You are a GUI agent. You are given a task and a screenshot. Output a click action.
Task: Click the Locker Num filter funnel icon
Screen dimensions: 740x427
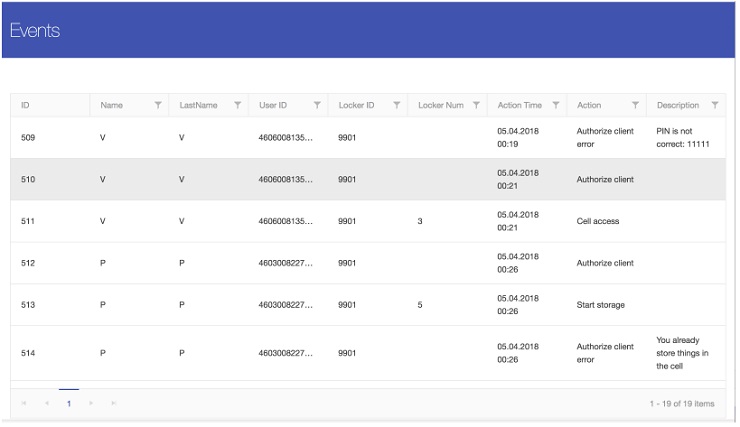pyautogui.click(x=476, y=105)
